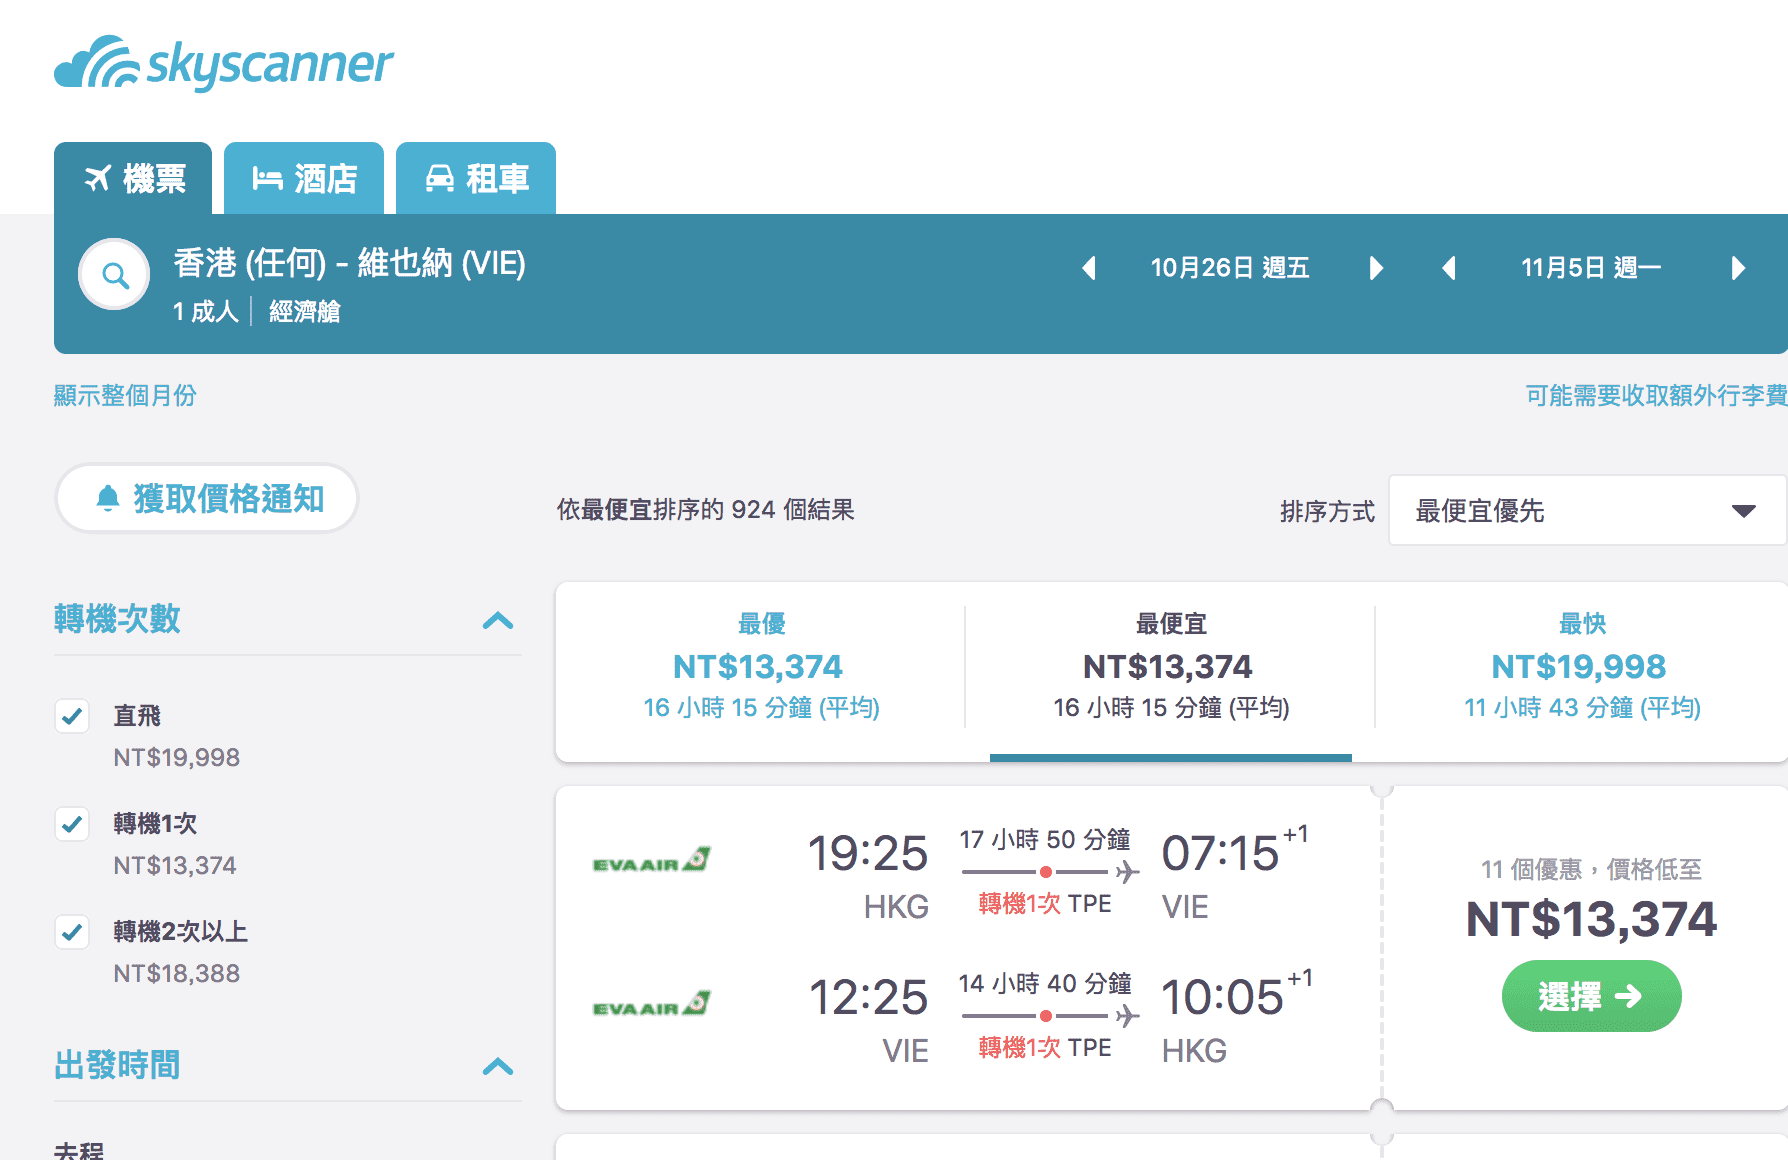Click second EVA Air logo VIE flight

coord(651,1004)
